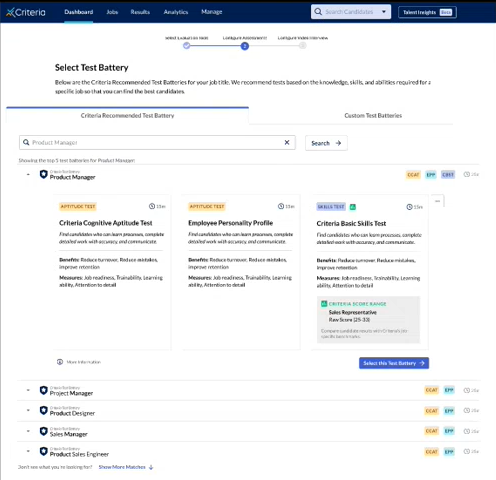Click Select this Test Battery button

click(394, 363)
